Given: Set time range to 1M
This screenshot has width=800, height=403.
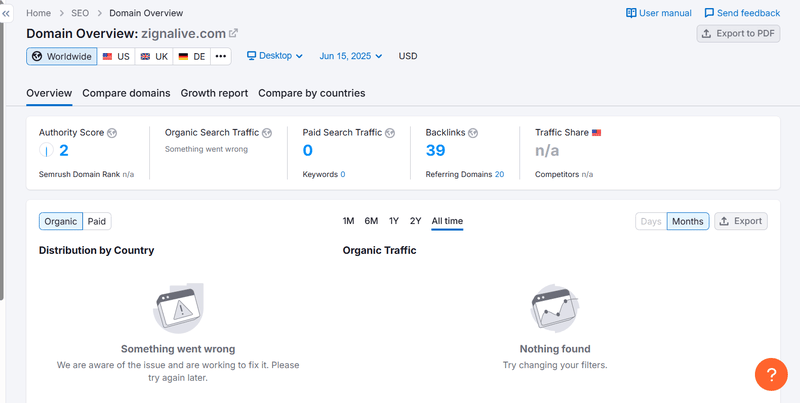Looking at the screenshot, I should tap(348, 221).
